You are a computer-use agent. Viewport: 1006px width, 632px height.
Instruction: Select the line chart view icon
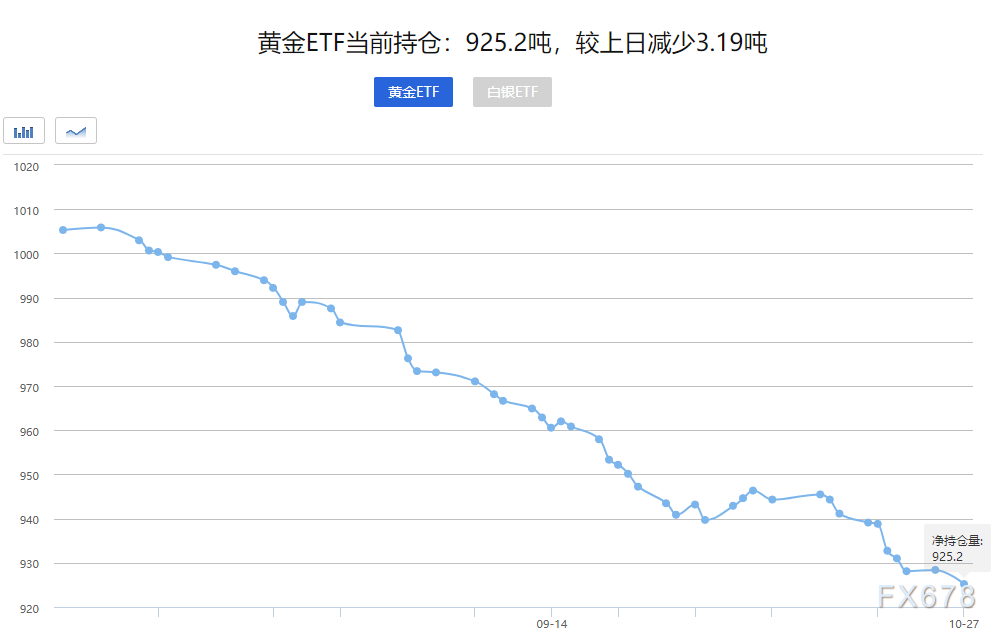point(76,130)
